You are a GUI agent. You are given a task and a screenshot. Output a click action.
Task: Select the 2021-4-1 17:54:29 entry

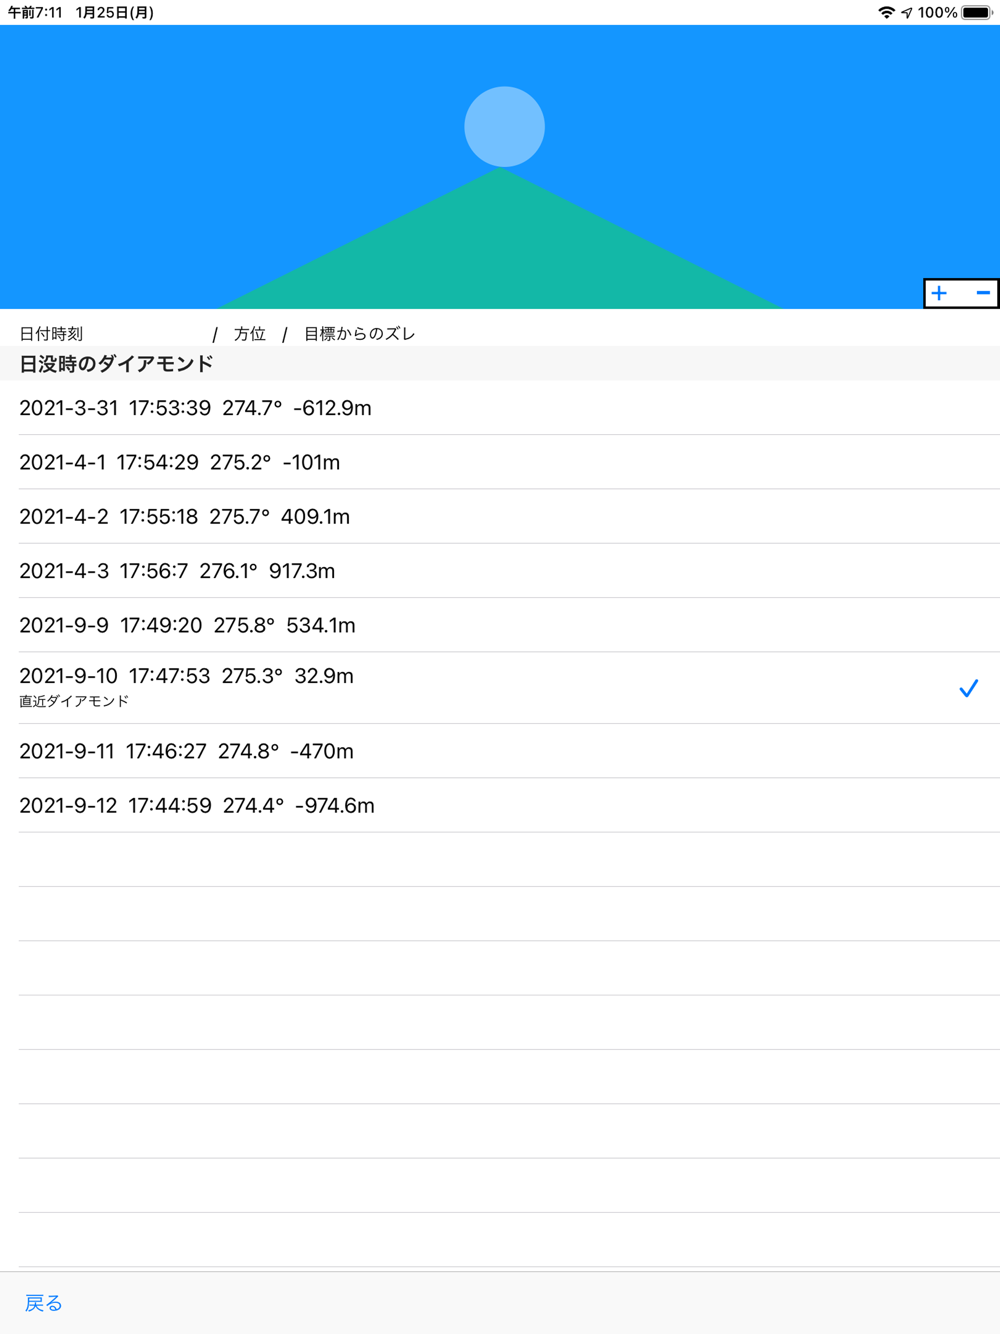(x=500, y=462)
